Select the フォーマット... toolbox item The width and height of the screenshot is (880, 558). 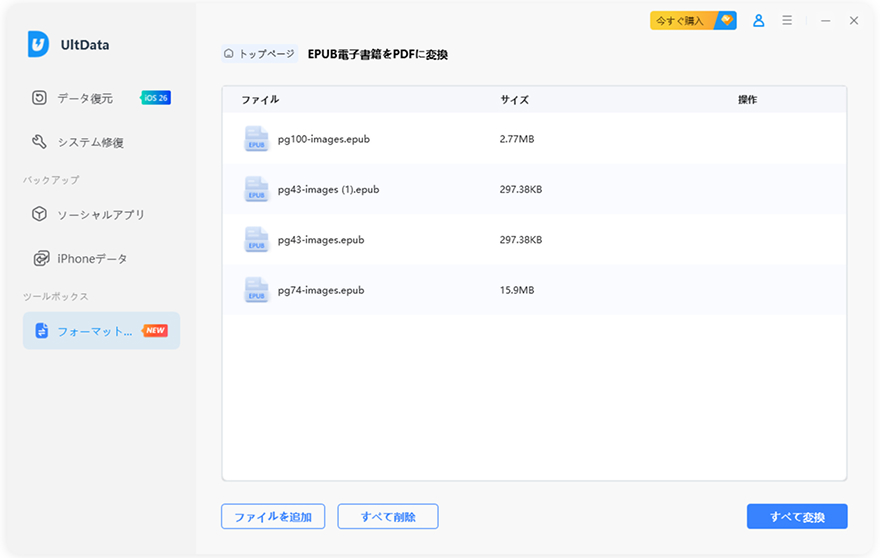point(102,331)
